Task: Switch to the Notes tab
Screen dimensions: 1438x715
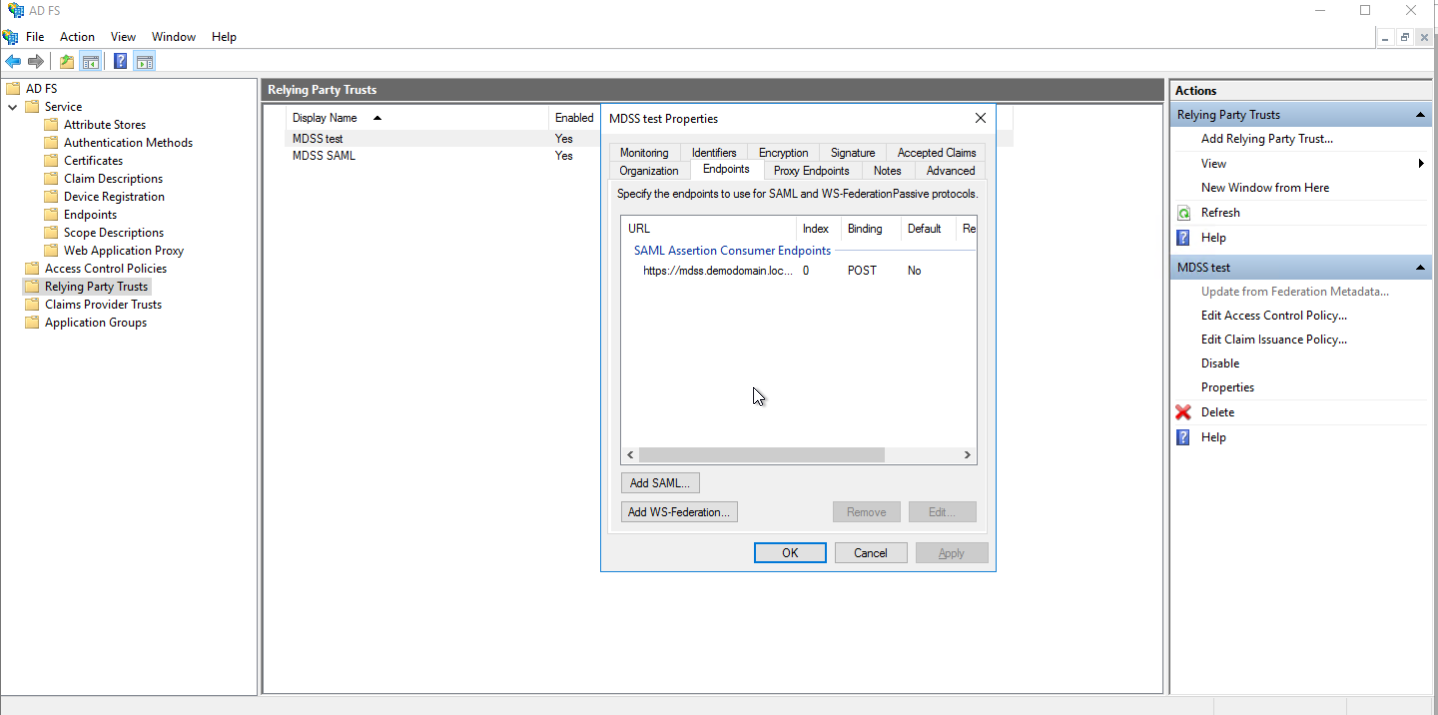Action: (887, 171)
